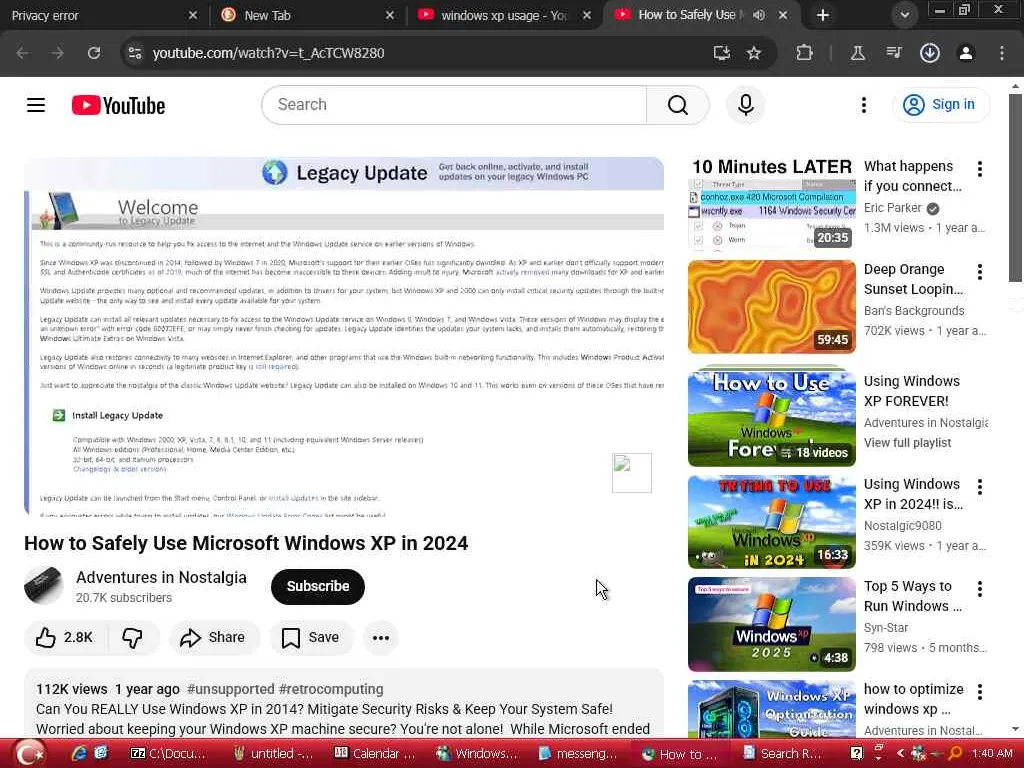
Task: Start voice search with microphone icon
Action: coord(746,104)
